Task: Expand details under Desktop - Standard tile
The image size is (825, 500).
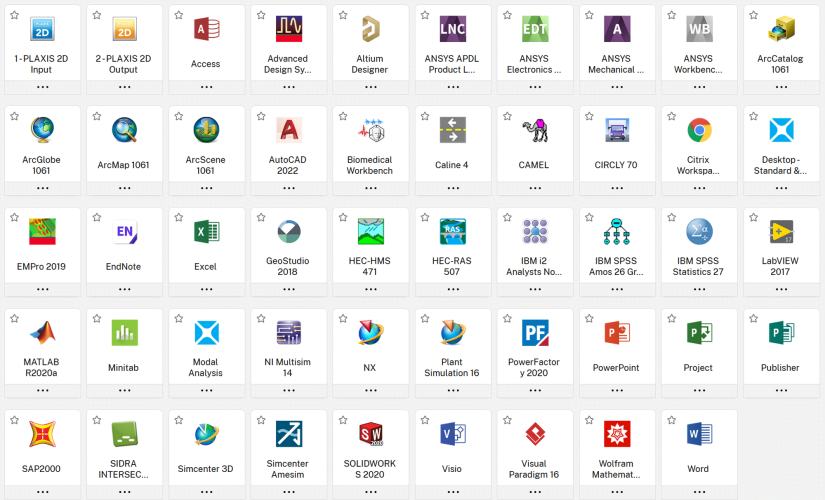Action: (781, 188)
